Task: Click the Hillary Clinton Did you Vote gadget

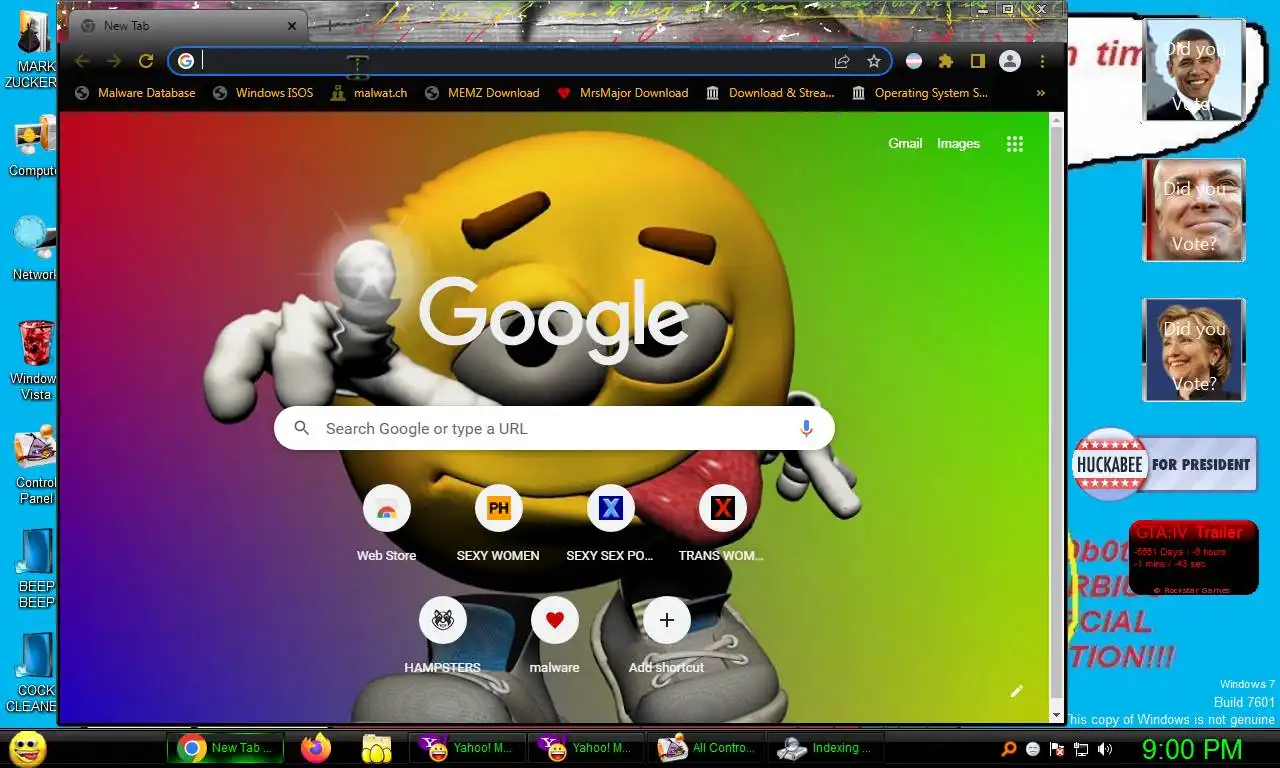Action: [x=1193, y=350]
